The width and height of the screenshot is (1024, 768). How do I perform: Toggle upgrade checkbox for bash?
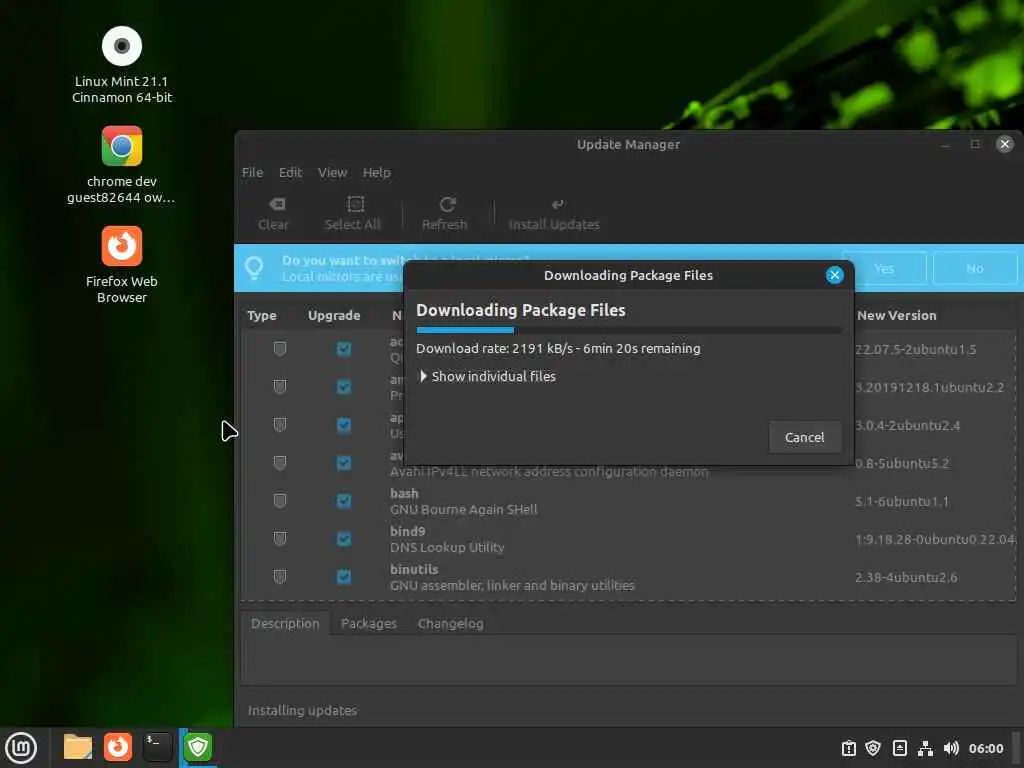click(344, 501)
